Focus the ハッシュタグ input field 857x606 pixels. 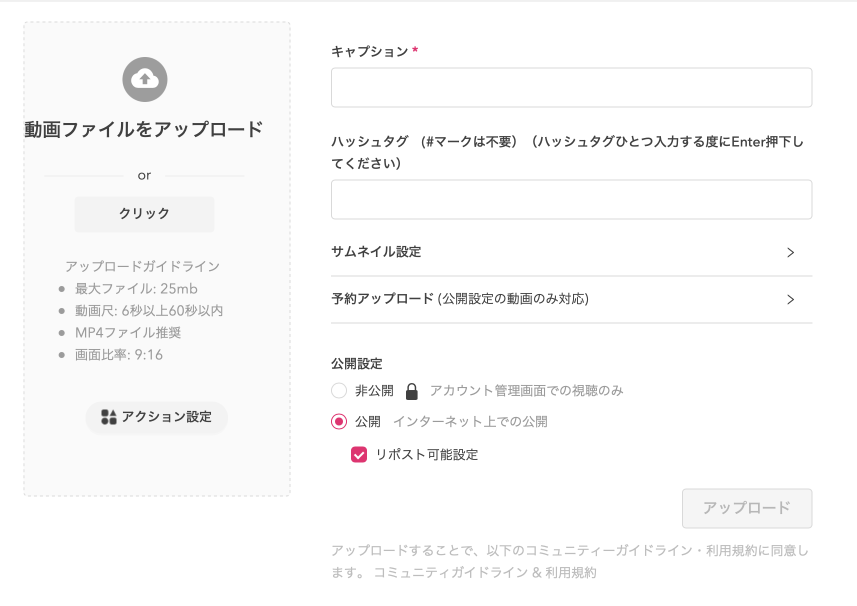tap(571, 199)
